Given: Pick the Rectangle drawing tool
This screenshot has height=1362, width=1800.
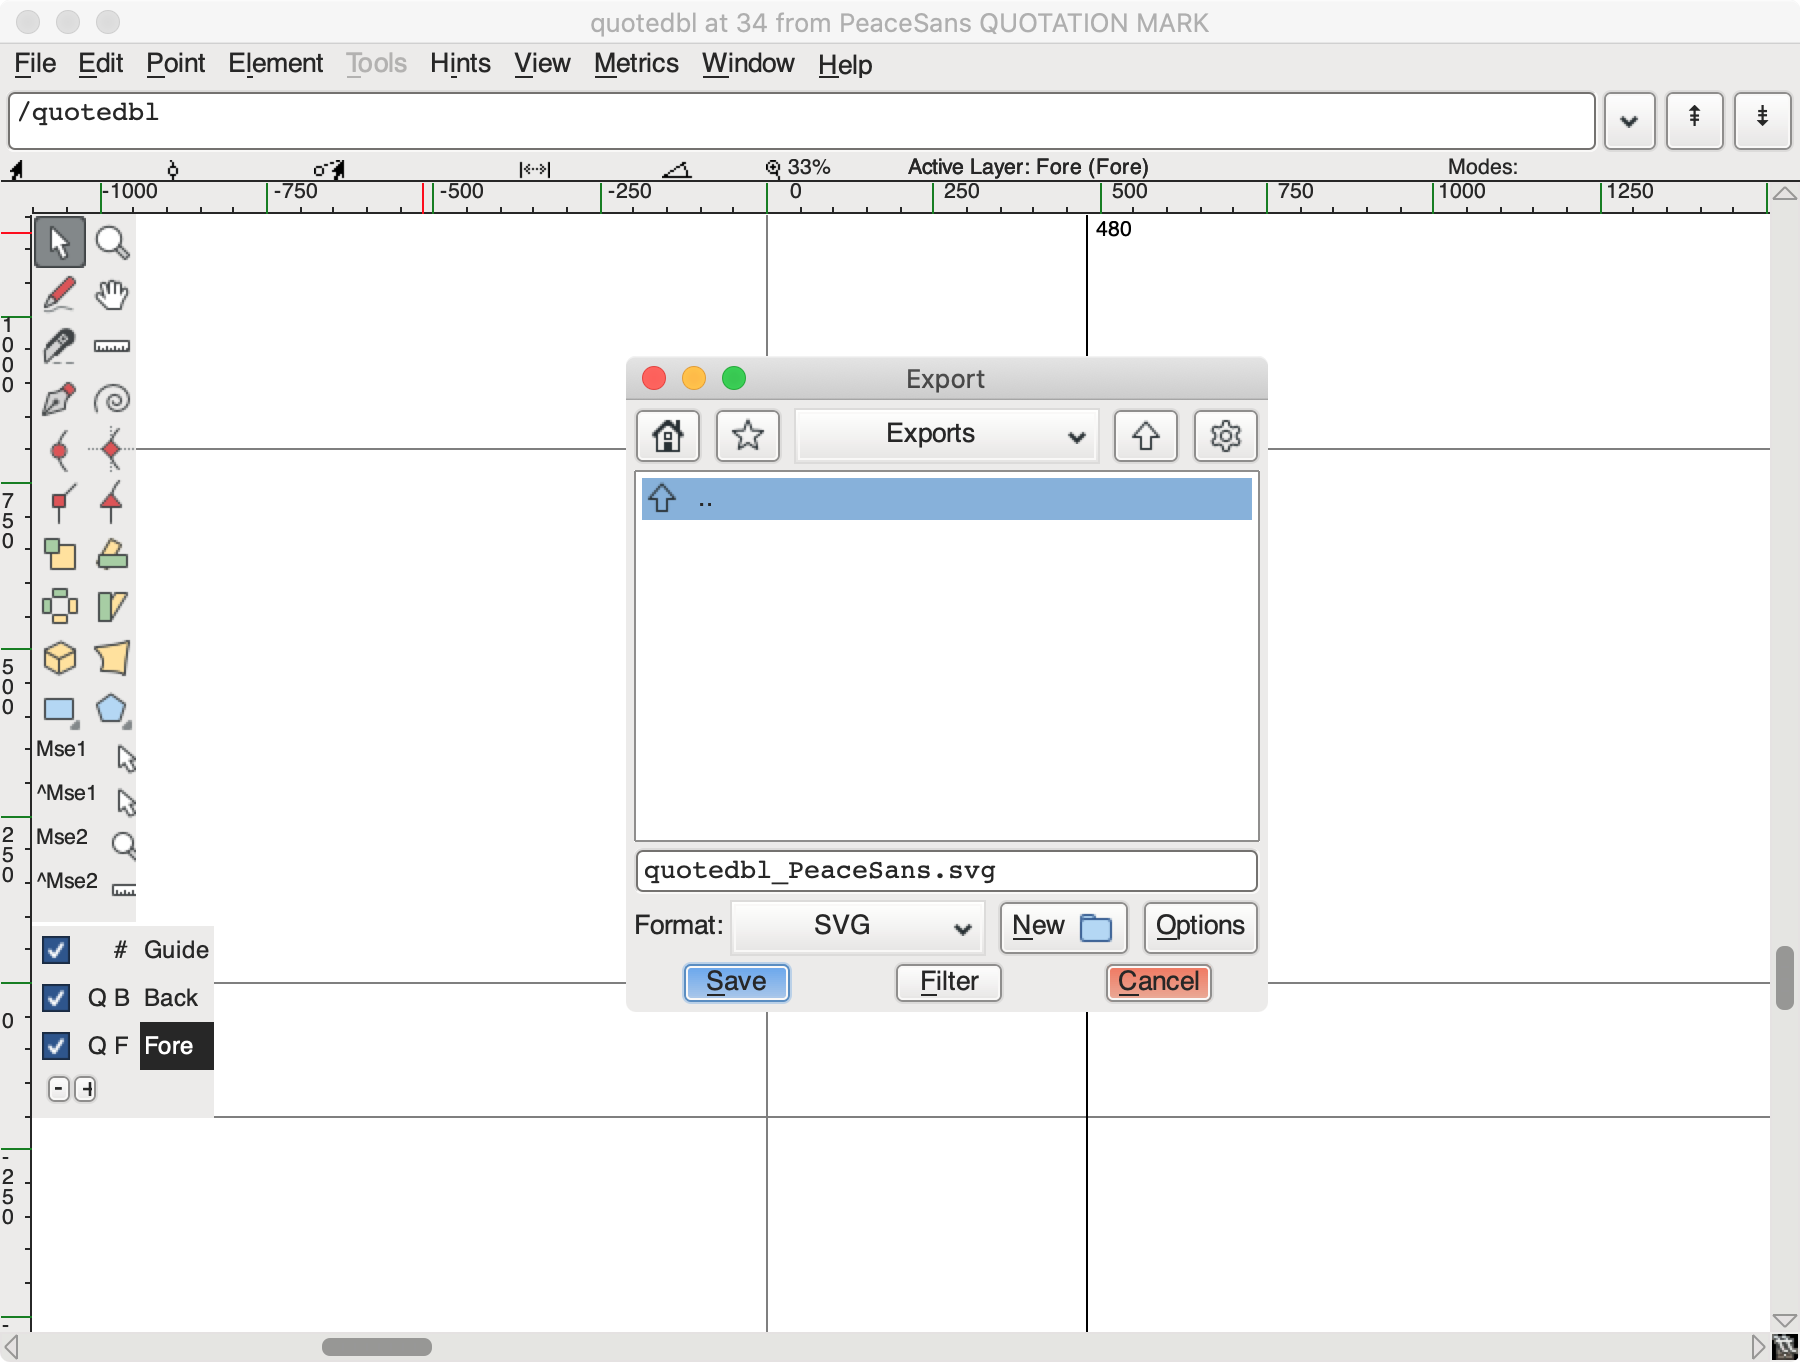Looking at the screenshot, I should 60,710.
